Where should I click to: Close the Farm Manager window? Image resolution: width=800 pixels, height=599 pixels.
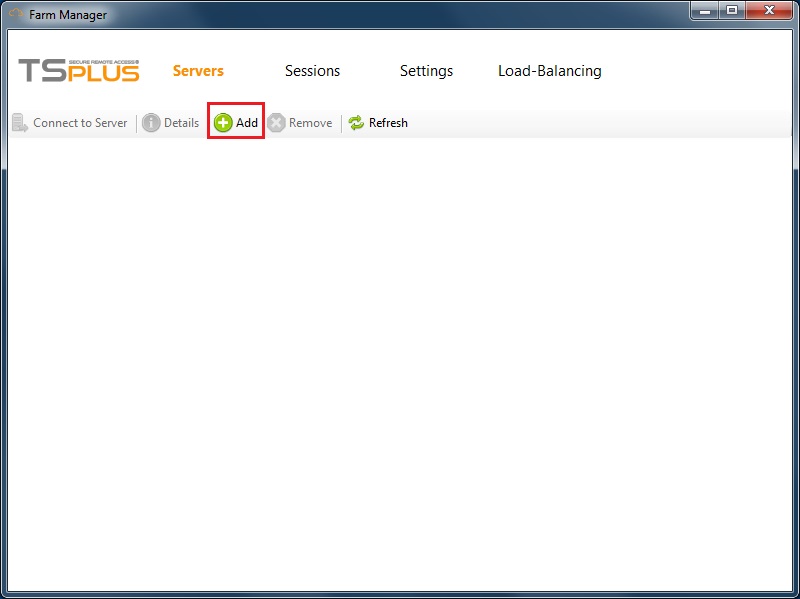click(x=769, y=11)
